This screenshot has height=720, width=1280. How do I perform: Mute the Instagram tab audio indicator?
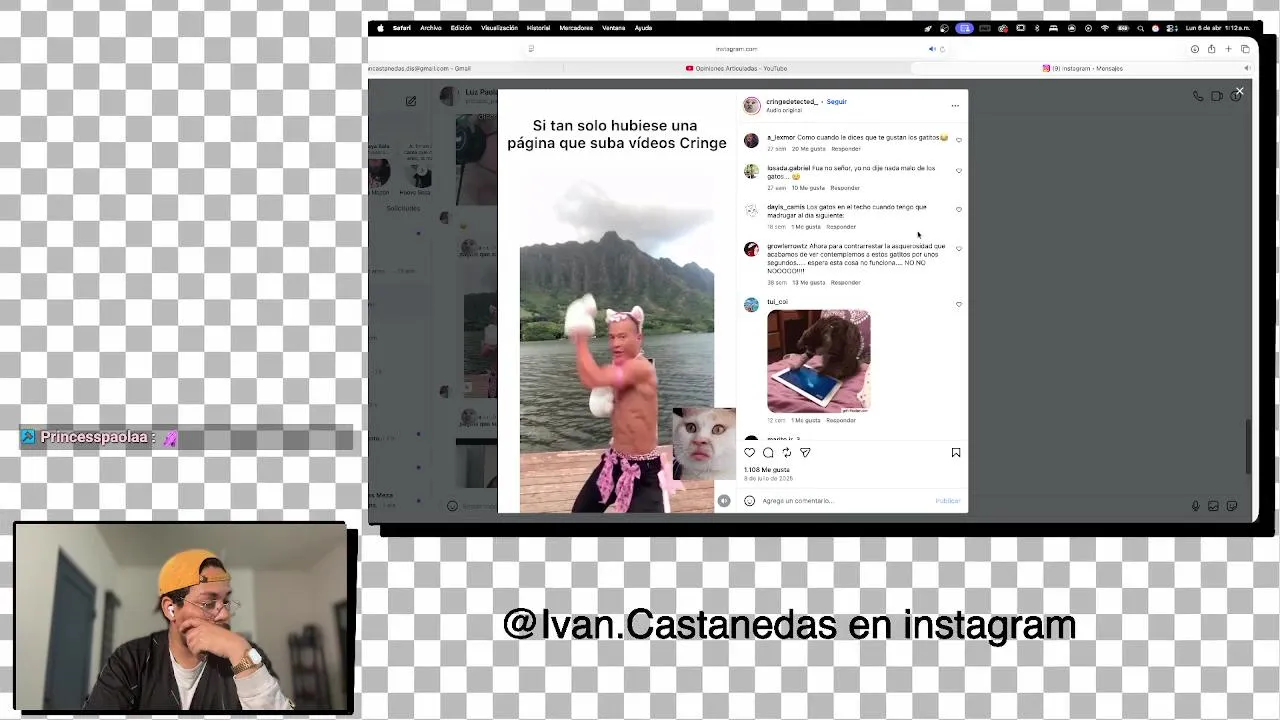(1246, 68)
